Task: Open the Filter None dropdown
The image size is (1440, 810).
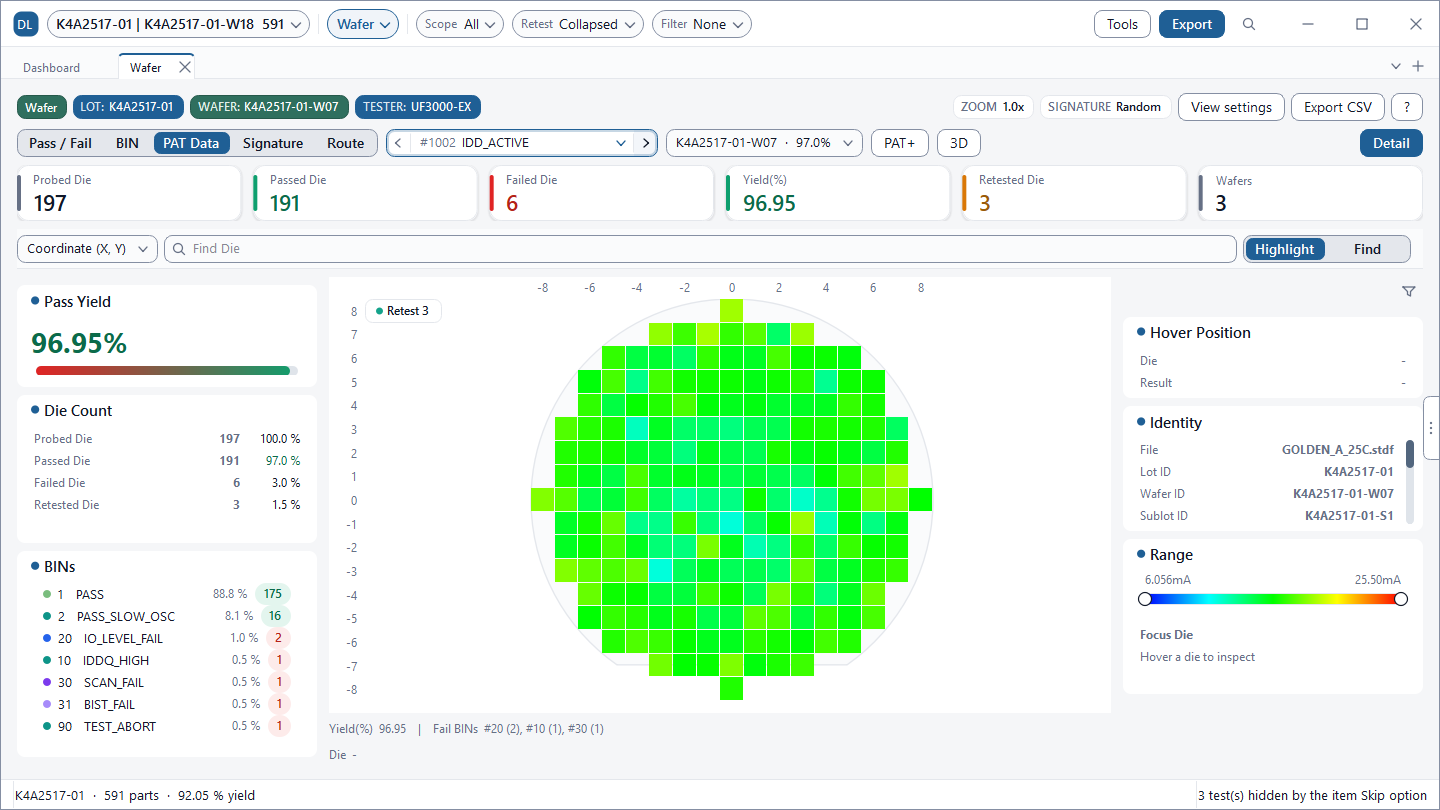Action: click(x=701, y=24)
